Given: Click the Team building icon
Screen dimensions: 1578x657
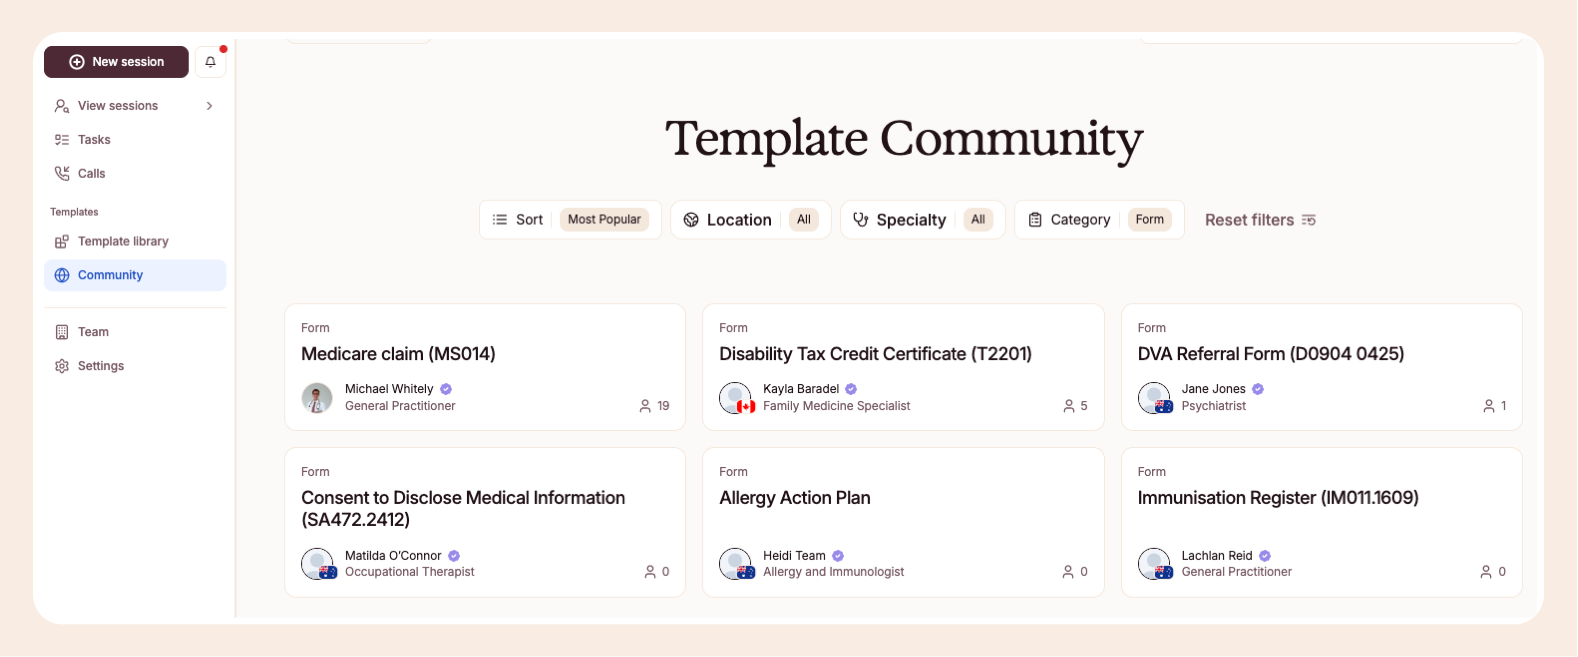Looking at the screenshot, I should [62, 332].
